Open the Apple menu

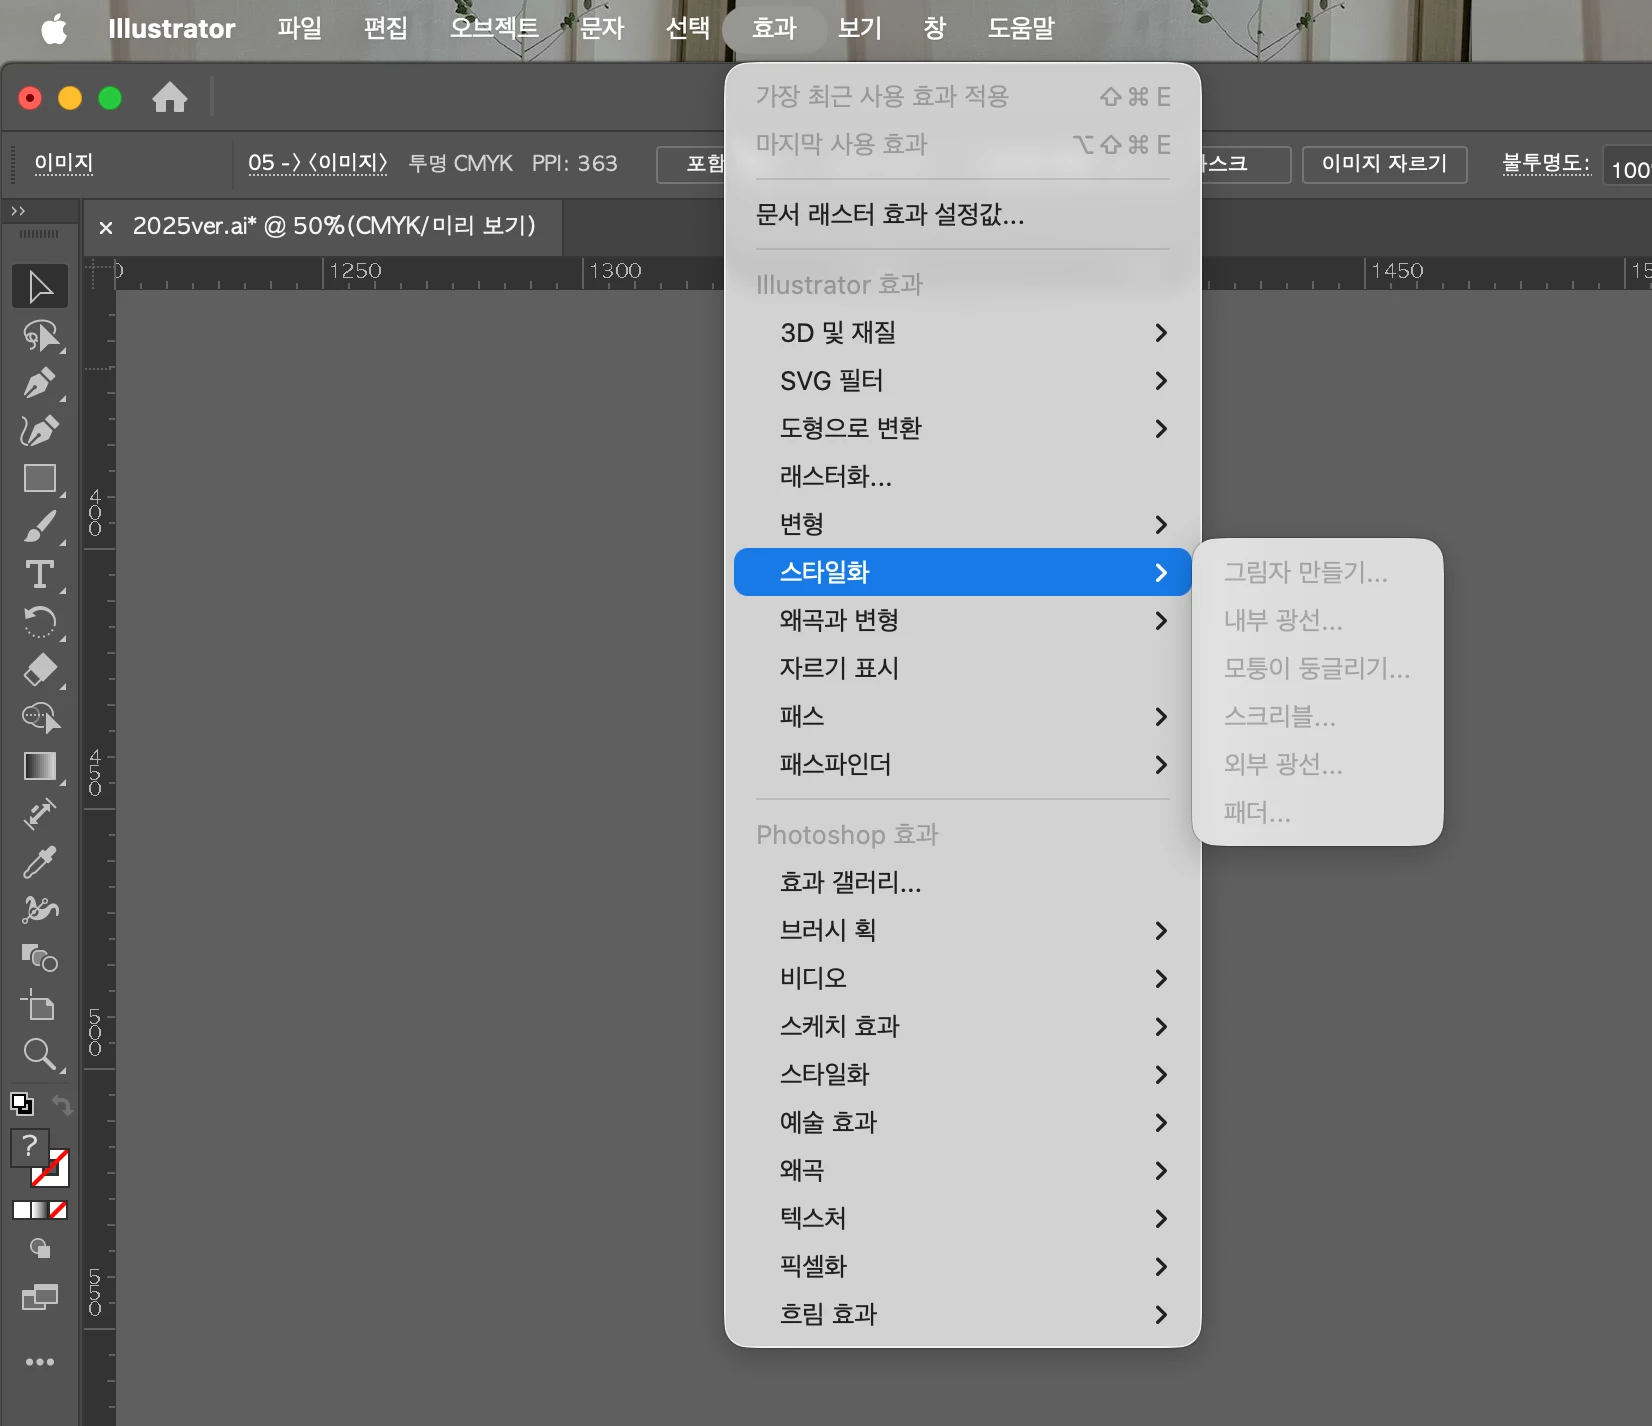tap(54, 29)
